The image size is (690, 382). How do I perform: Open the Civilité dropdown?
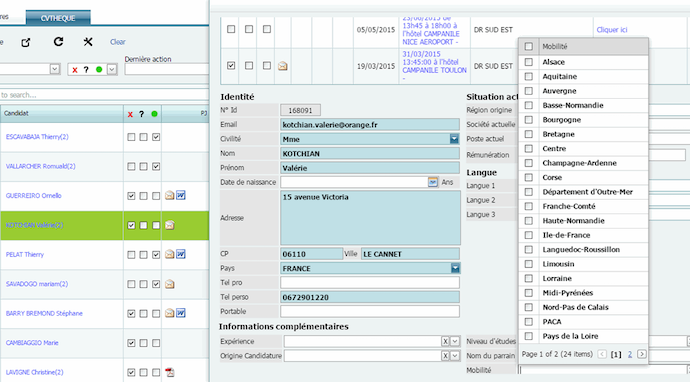point(454,139)
